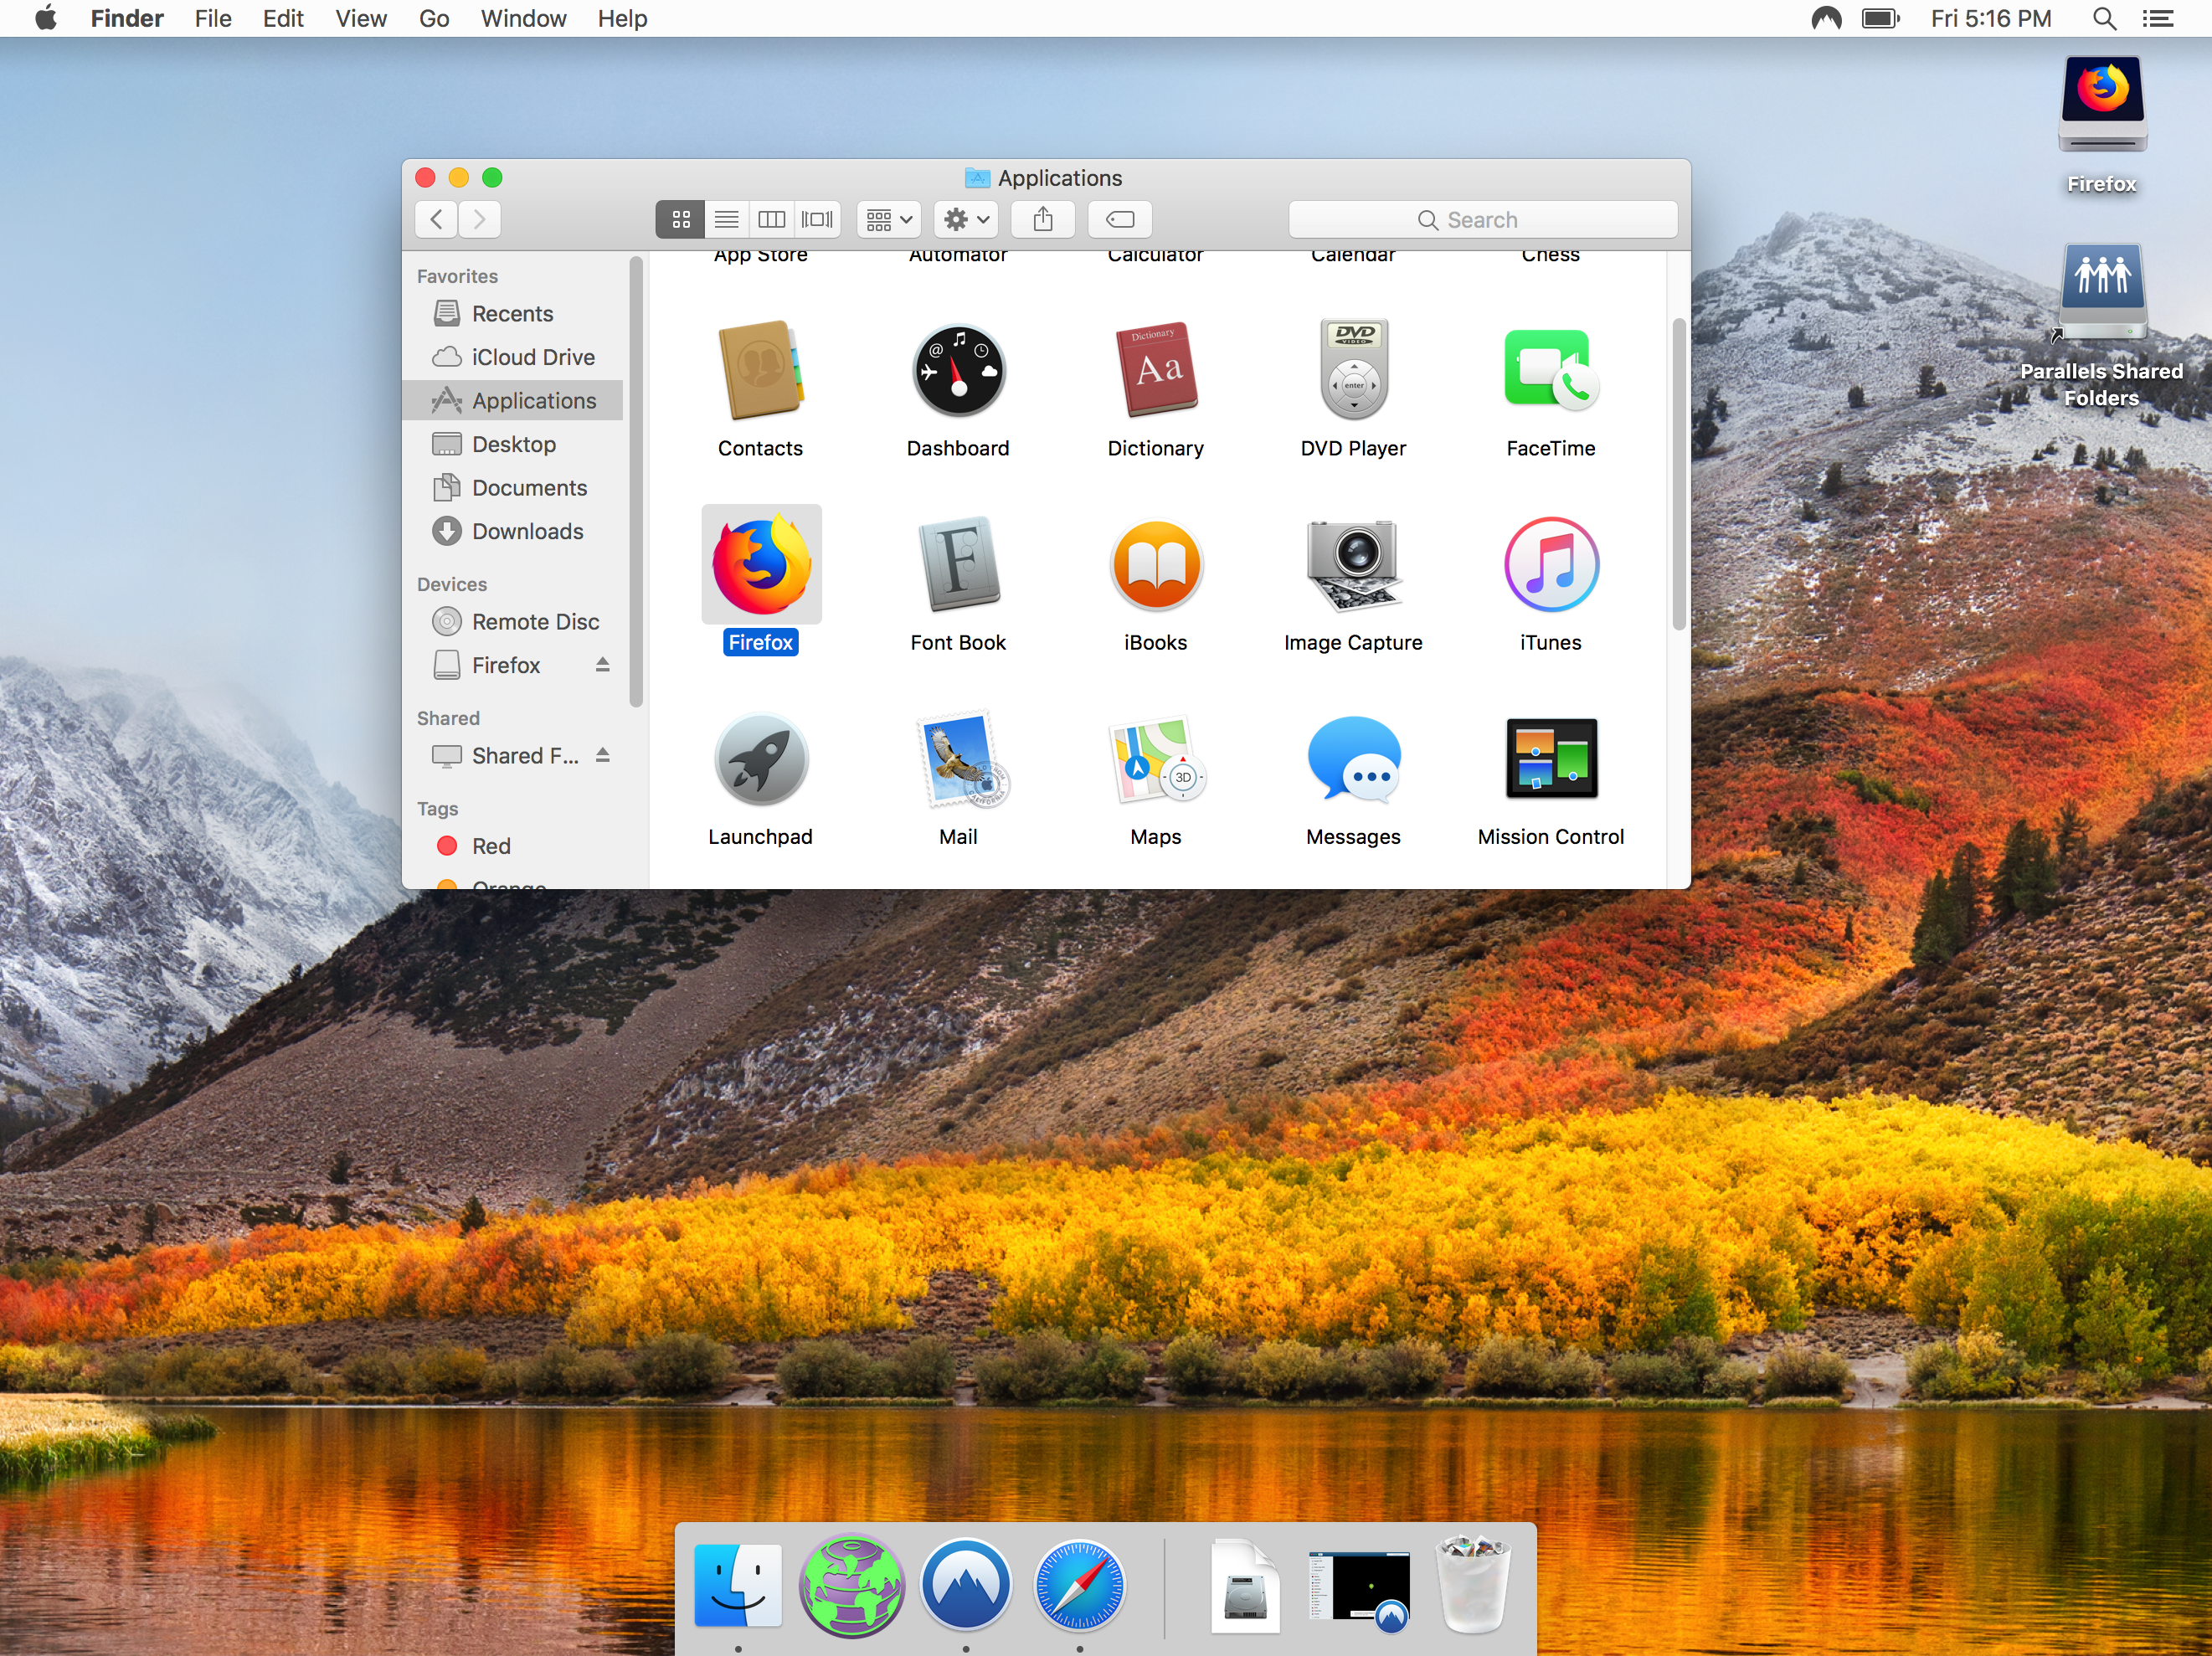The height and width of the screenshot is (1656, 2212).
Task: Select the FaceTime app icon
Action: click(1550, 371)
